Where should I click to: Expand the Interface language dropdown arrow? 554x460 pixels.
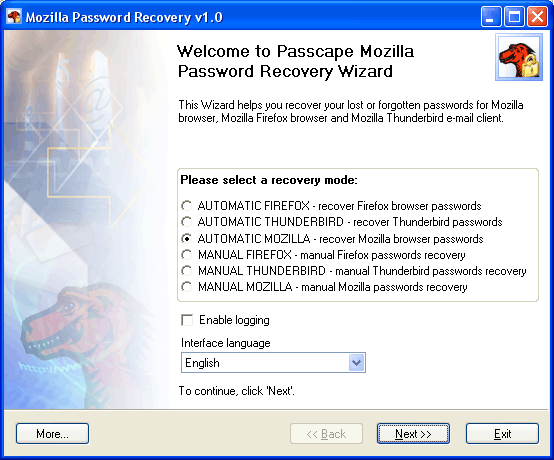coord(356,363)
